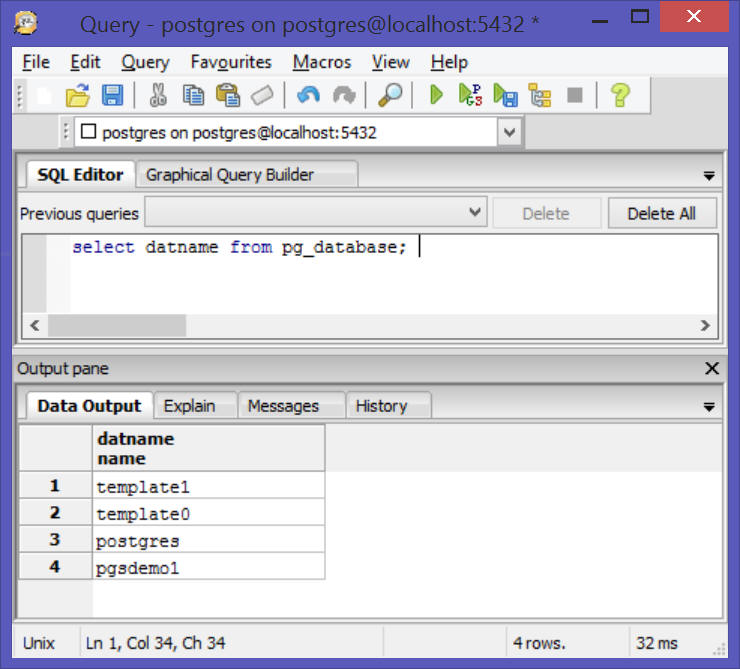Open the database connection dropdown
Viewport: 740px width, 669px height.
pos(509,132)
